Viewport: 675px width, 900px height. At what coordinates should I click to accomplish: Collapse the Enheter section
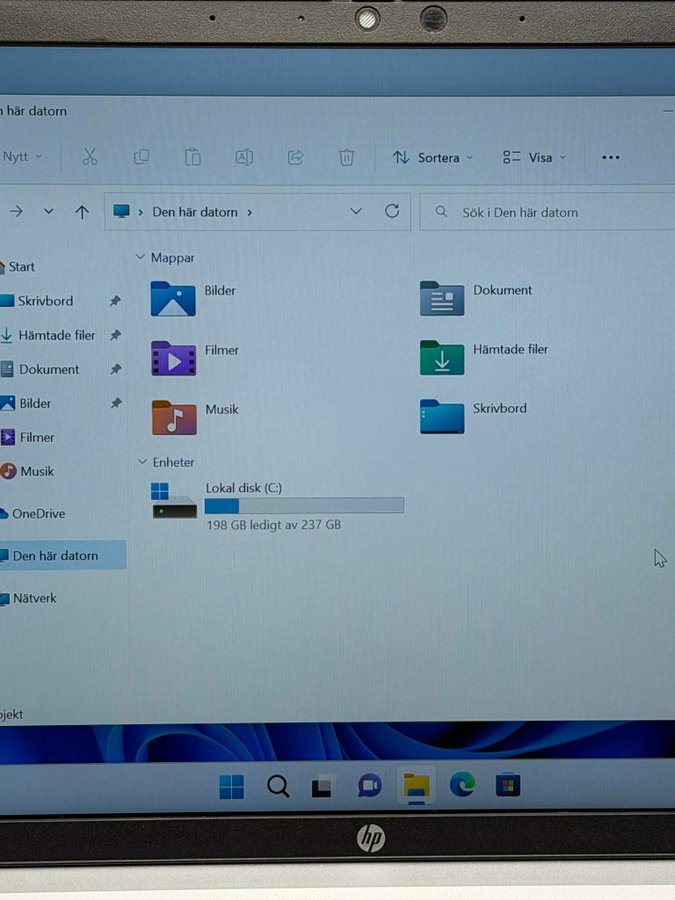[x=141, y=462]
